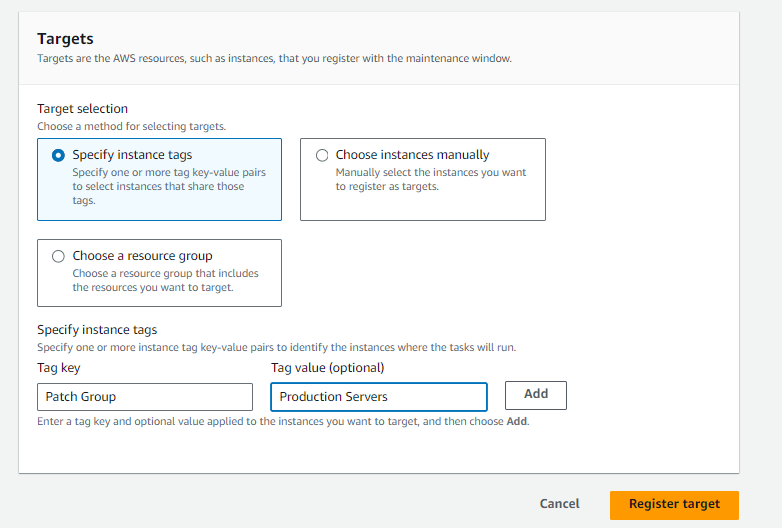Click the 'Choose a method for selecting targets.' text
This screenshot has height=528, width=782.
click(x=132, y=127)
